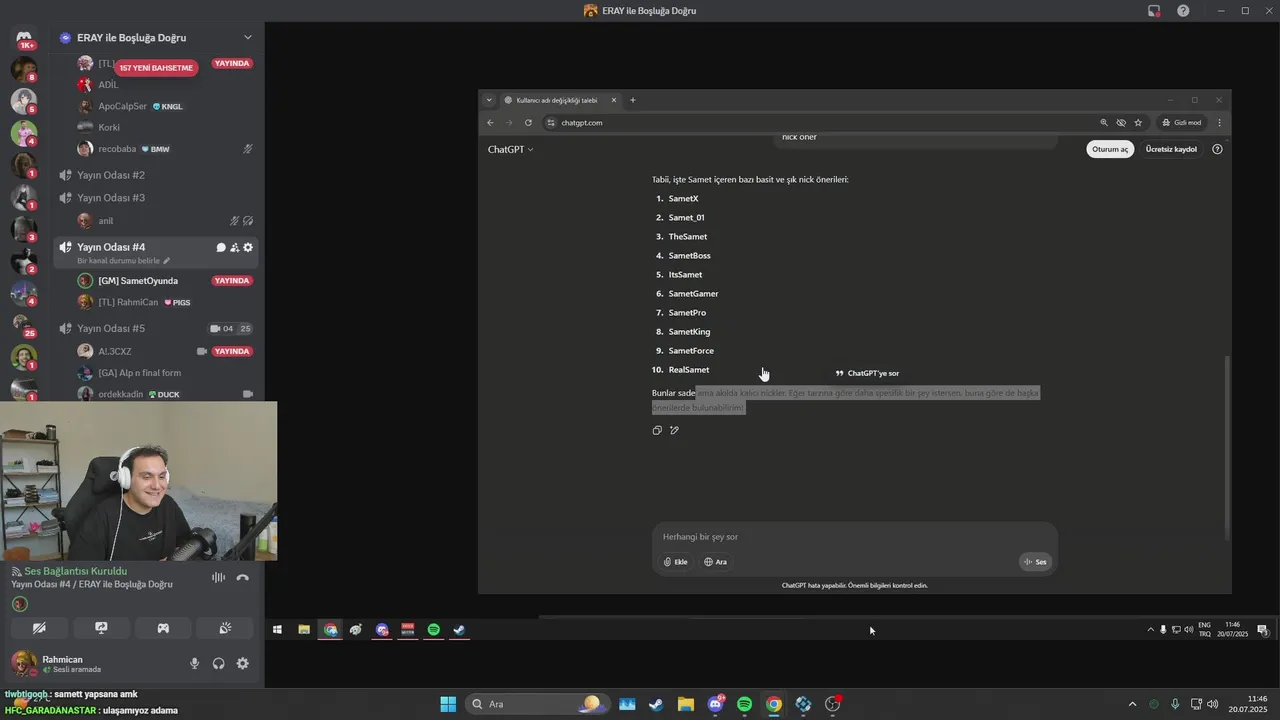This screenshot has height=720, width=1280.
Task: Select user [TL] RahmiCan in channel list
Action: (x=128, y=302)
